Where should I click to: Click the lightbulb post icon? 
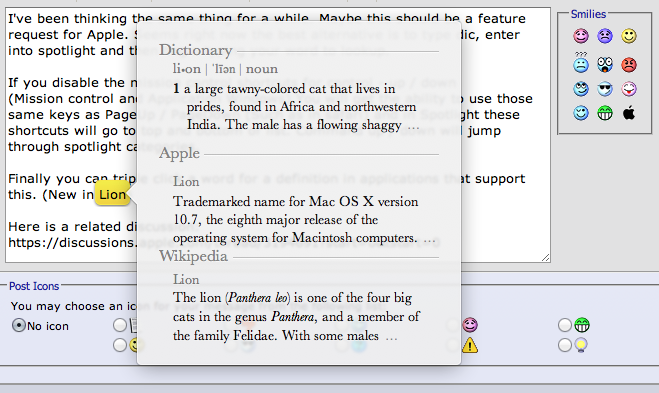(x=581, y=345)
